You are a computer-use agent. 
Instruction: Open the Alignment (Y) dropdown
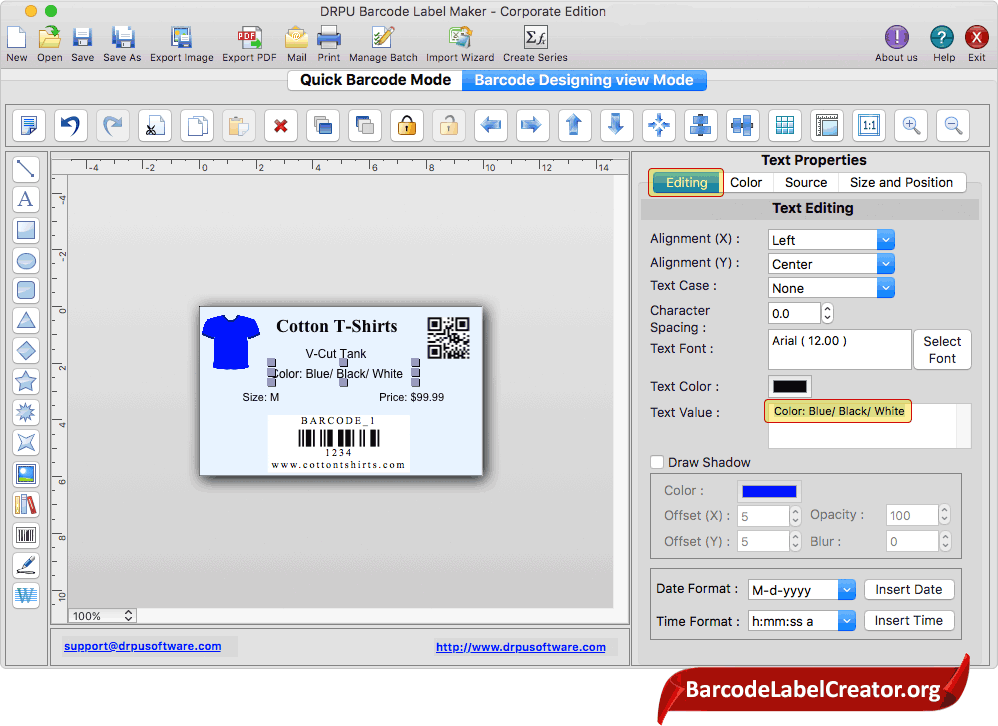[x=831, y=263]
